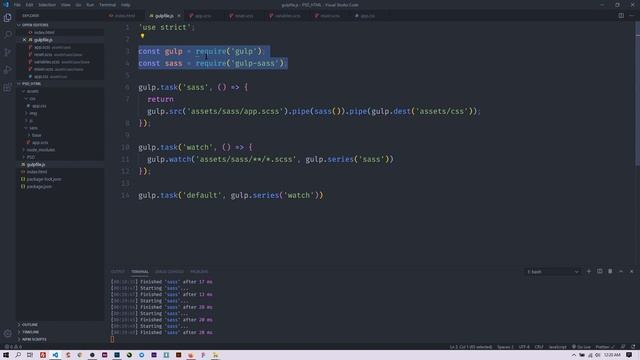This screenshot has height=360, width=640.
Task: Kill terminal with trash icon
Action: click(610, 271)
